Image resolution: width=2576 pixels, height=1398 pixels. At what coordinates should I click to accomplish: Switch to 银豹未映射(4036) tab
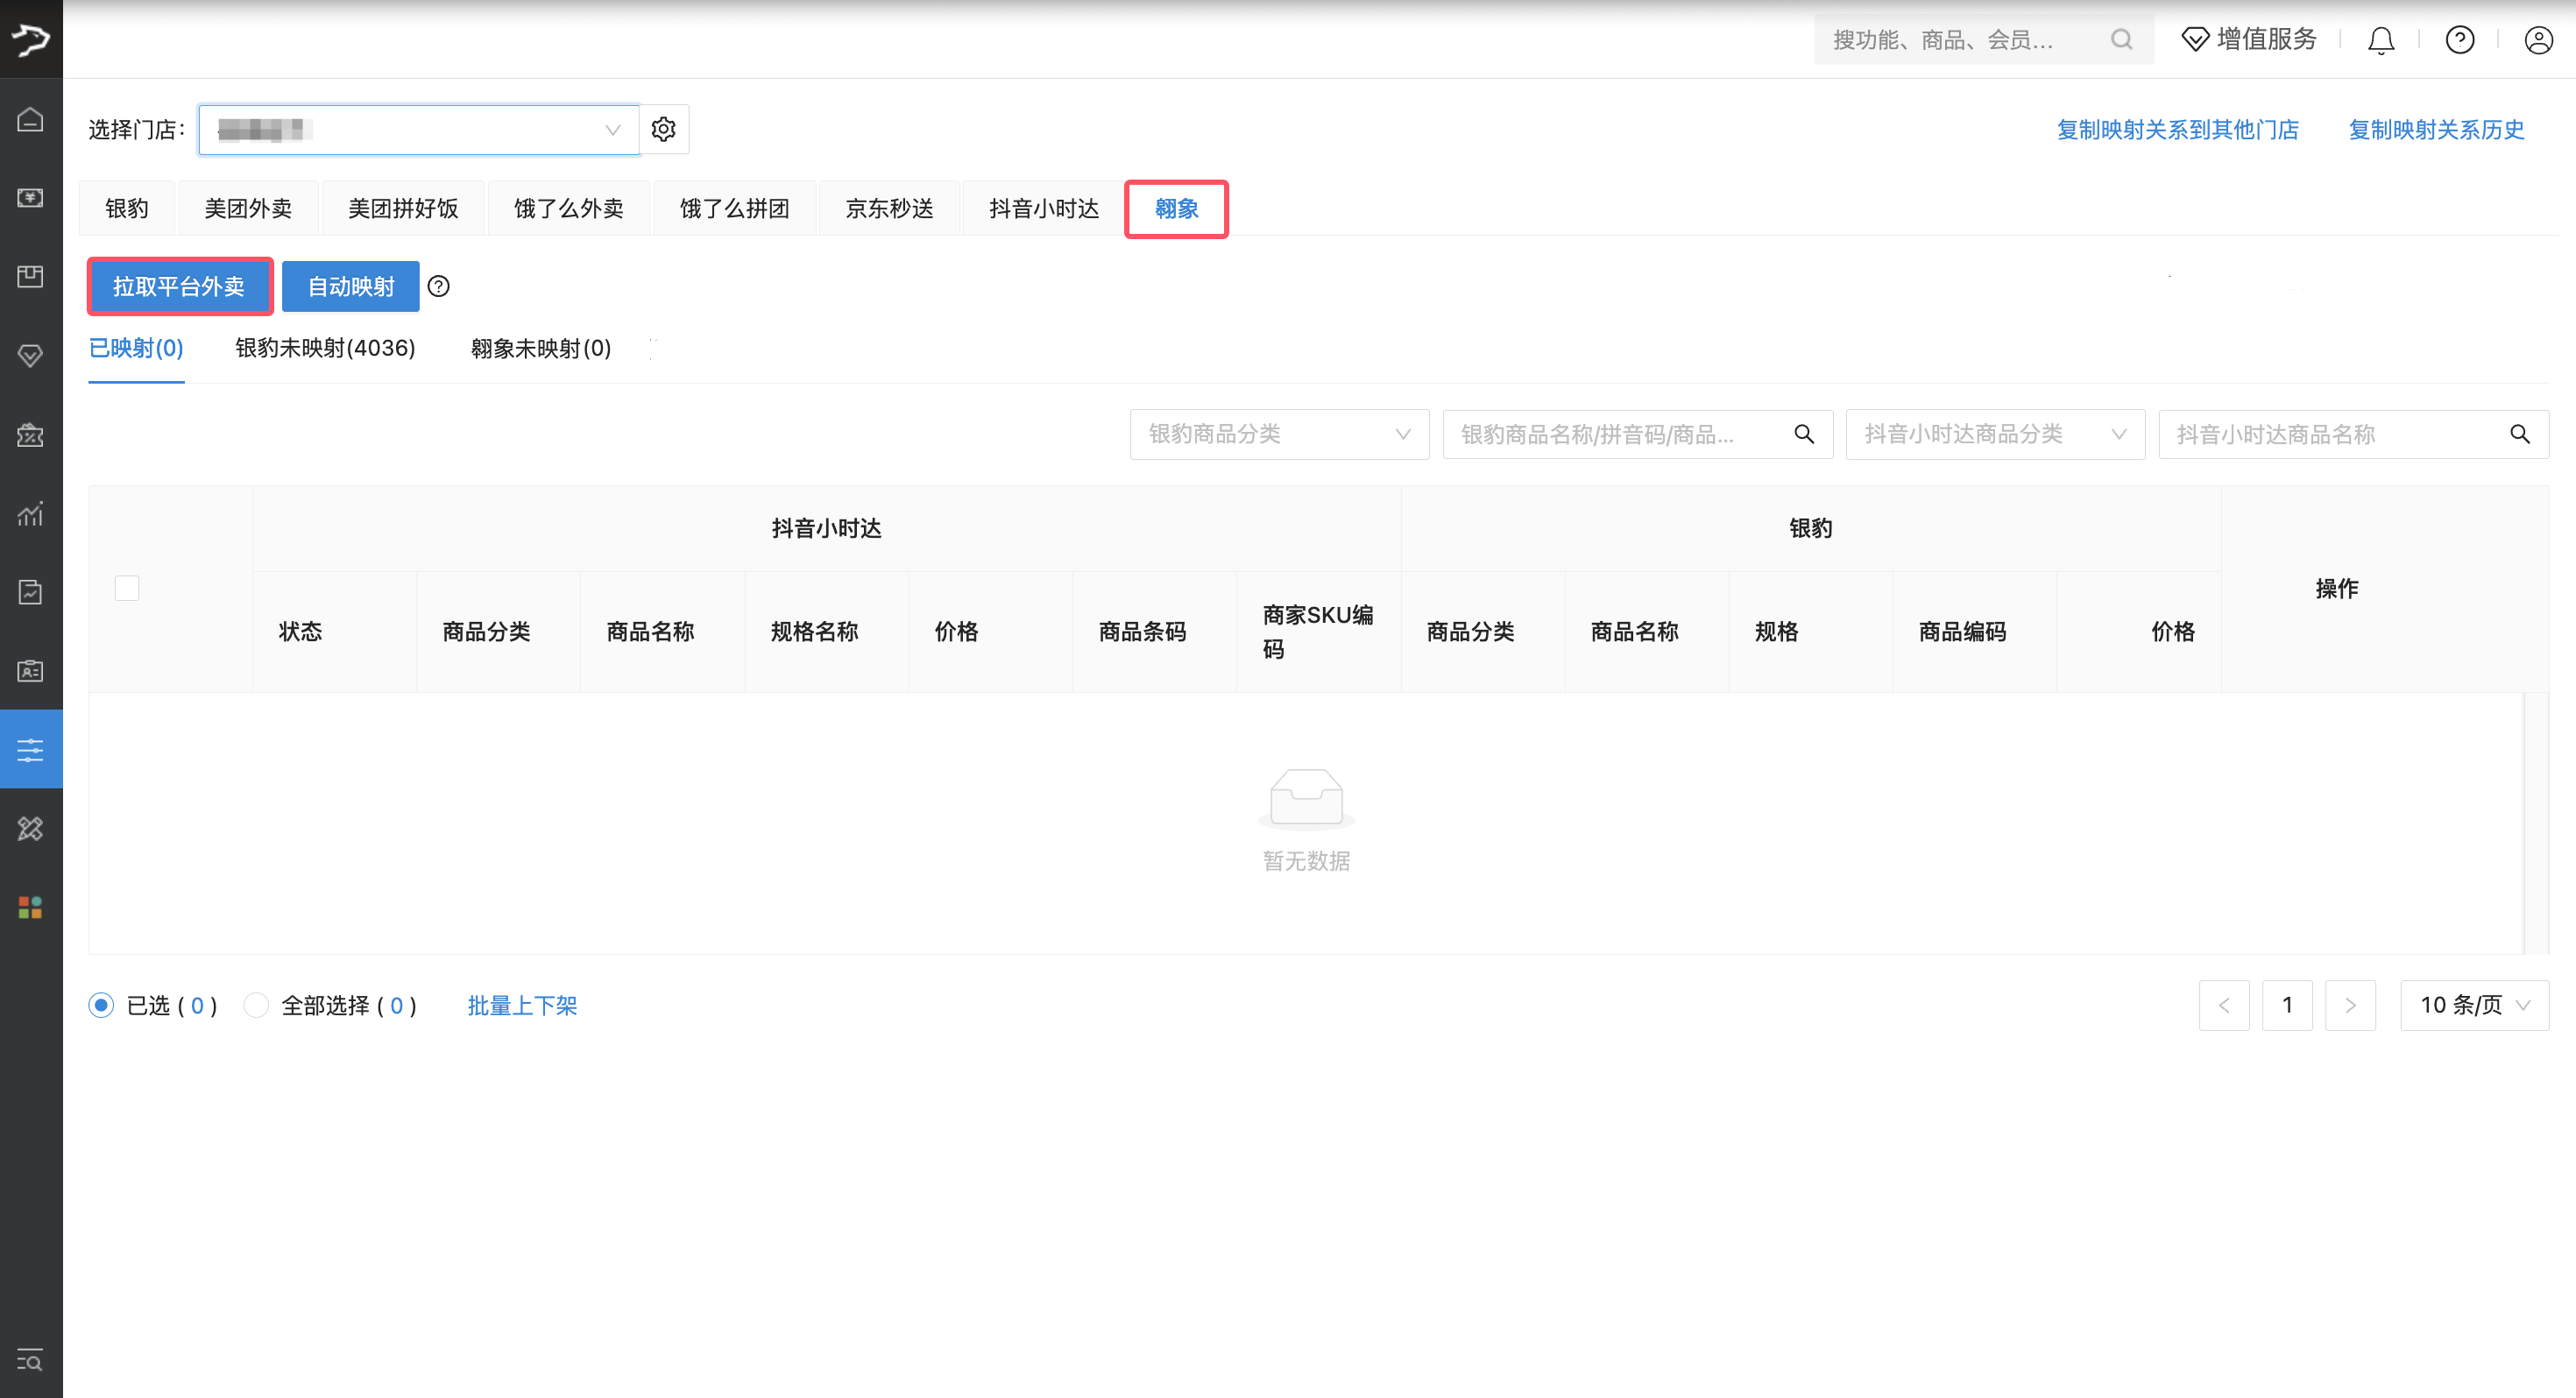(325, 348)
